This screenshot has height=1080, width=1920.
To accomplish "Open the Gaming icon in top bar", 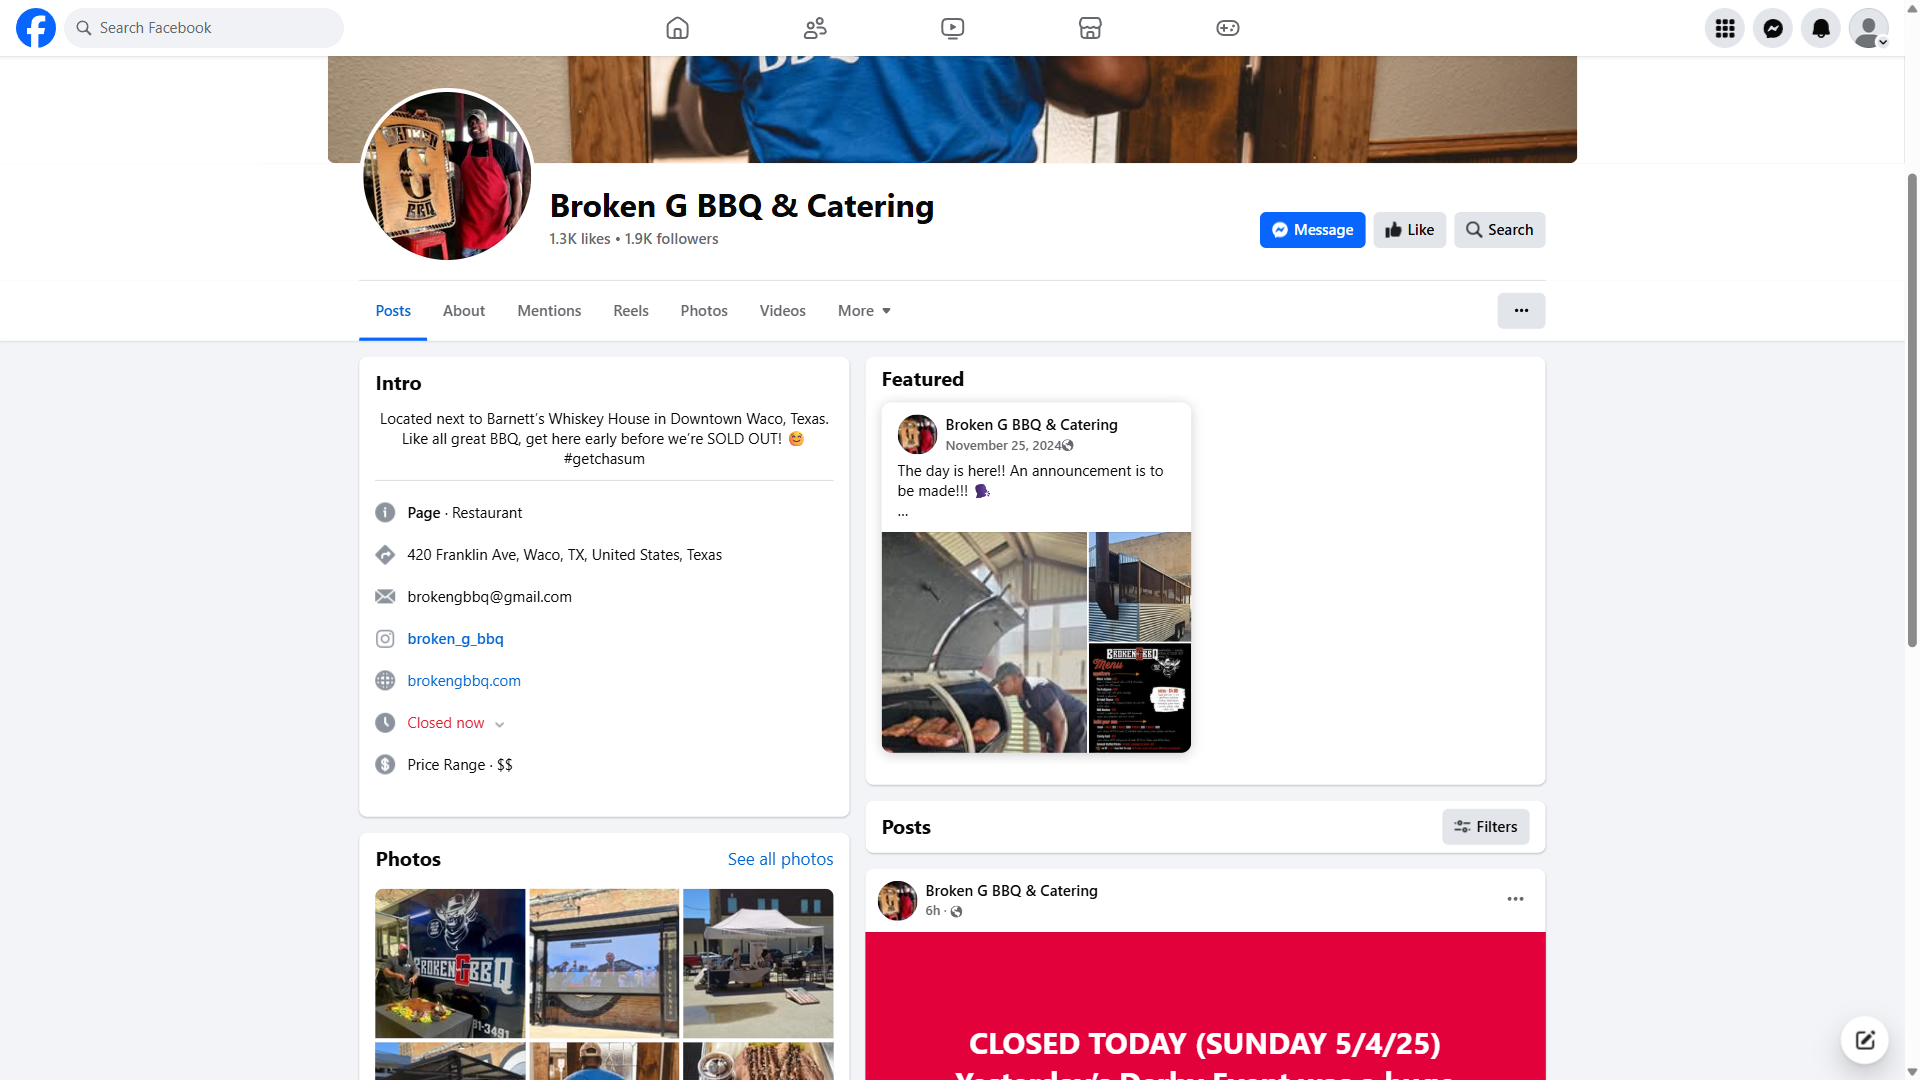I will coord(1227,28).
